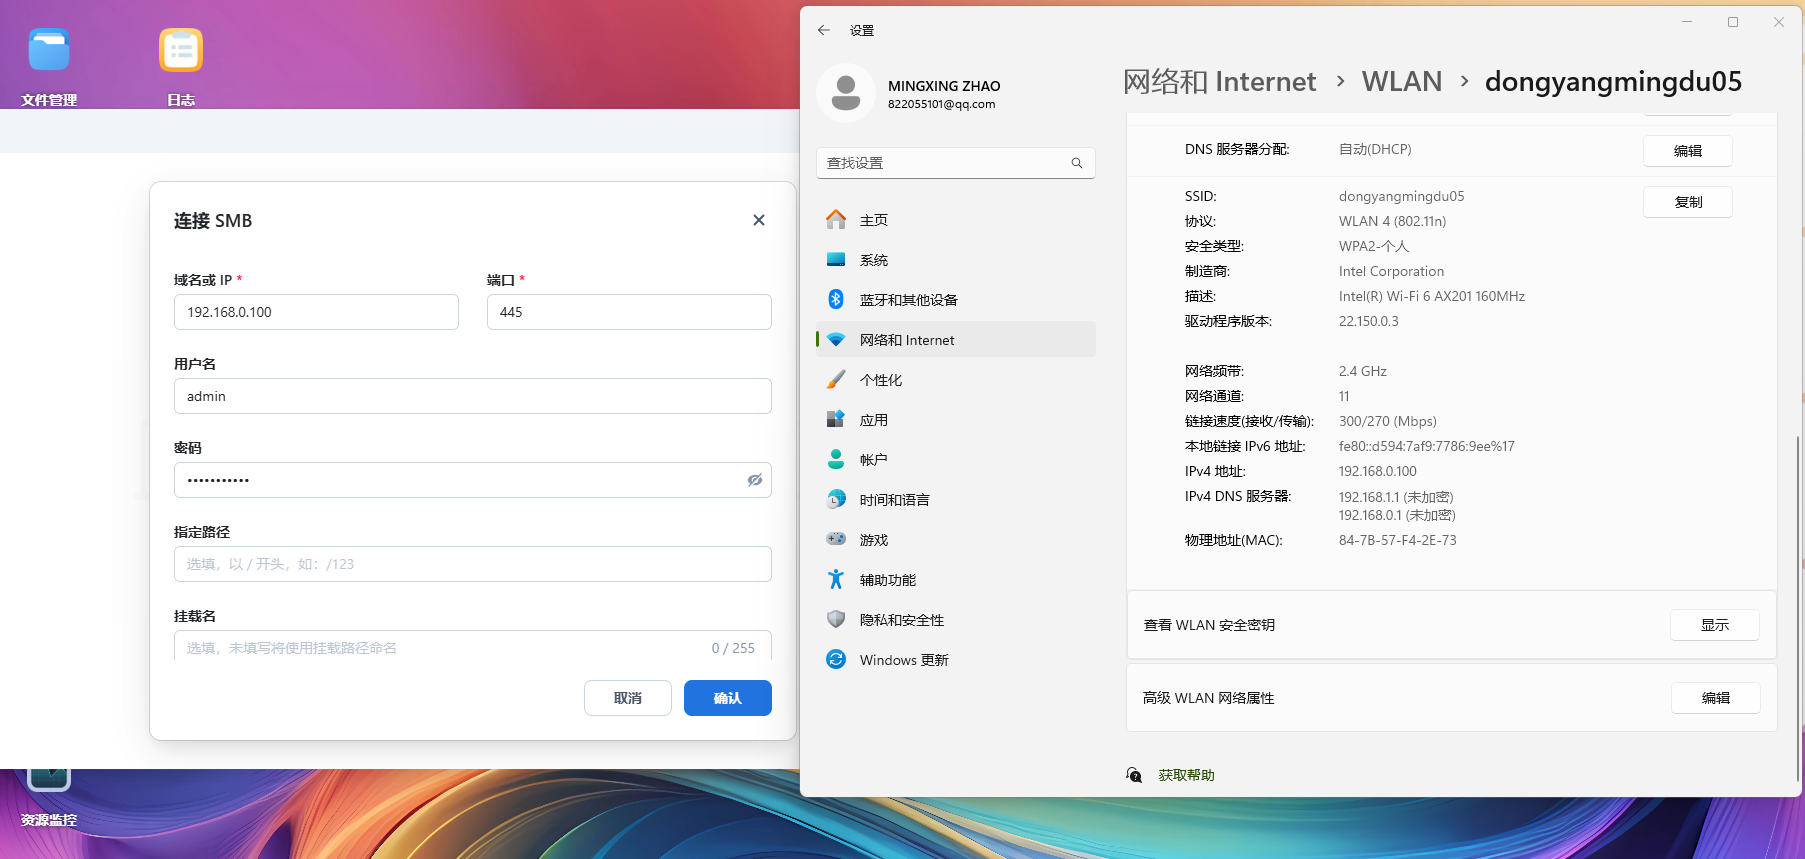Open 获取帮助 link

pos(1186,775)
